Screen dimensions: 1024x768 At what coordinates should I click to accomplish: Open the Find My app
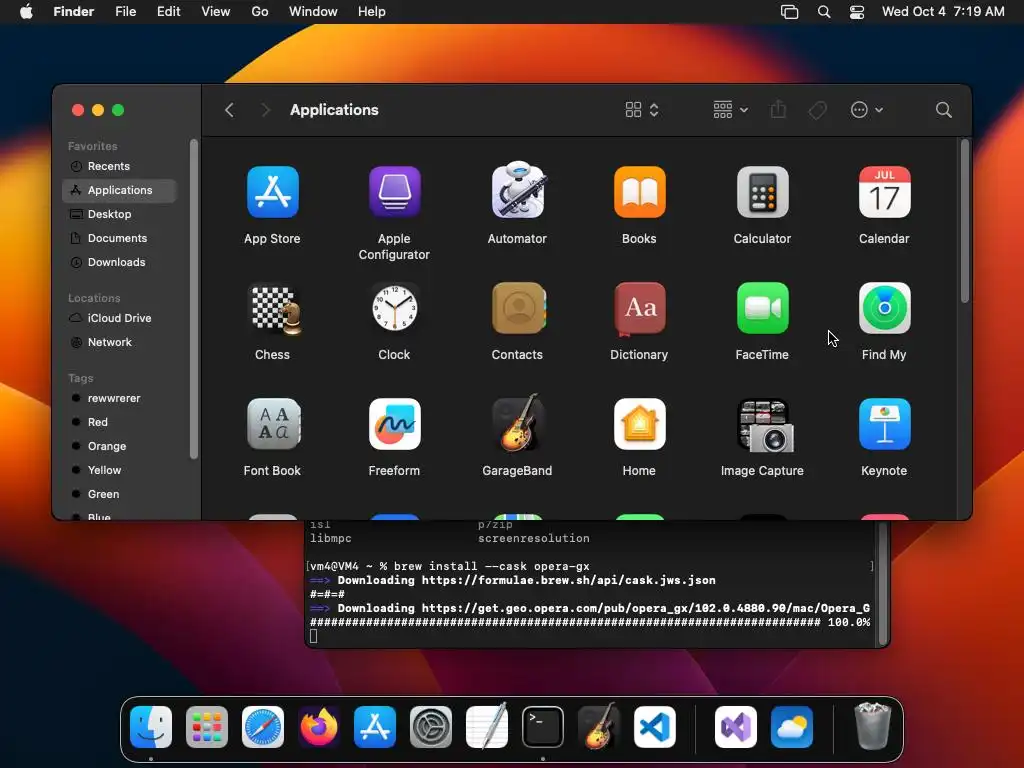point(884,308)
